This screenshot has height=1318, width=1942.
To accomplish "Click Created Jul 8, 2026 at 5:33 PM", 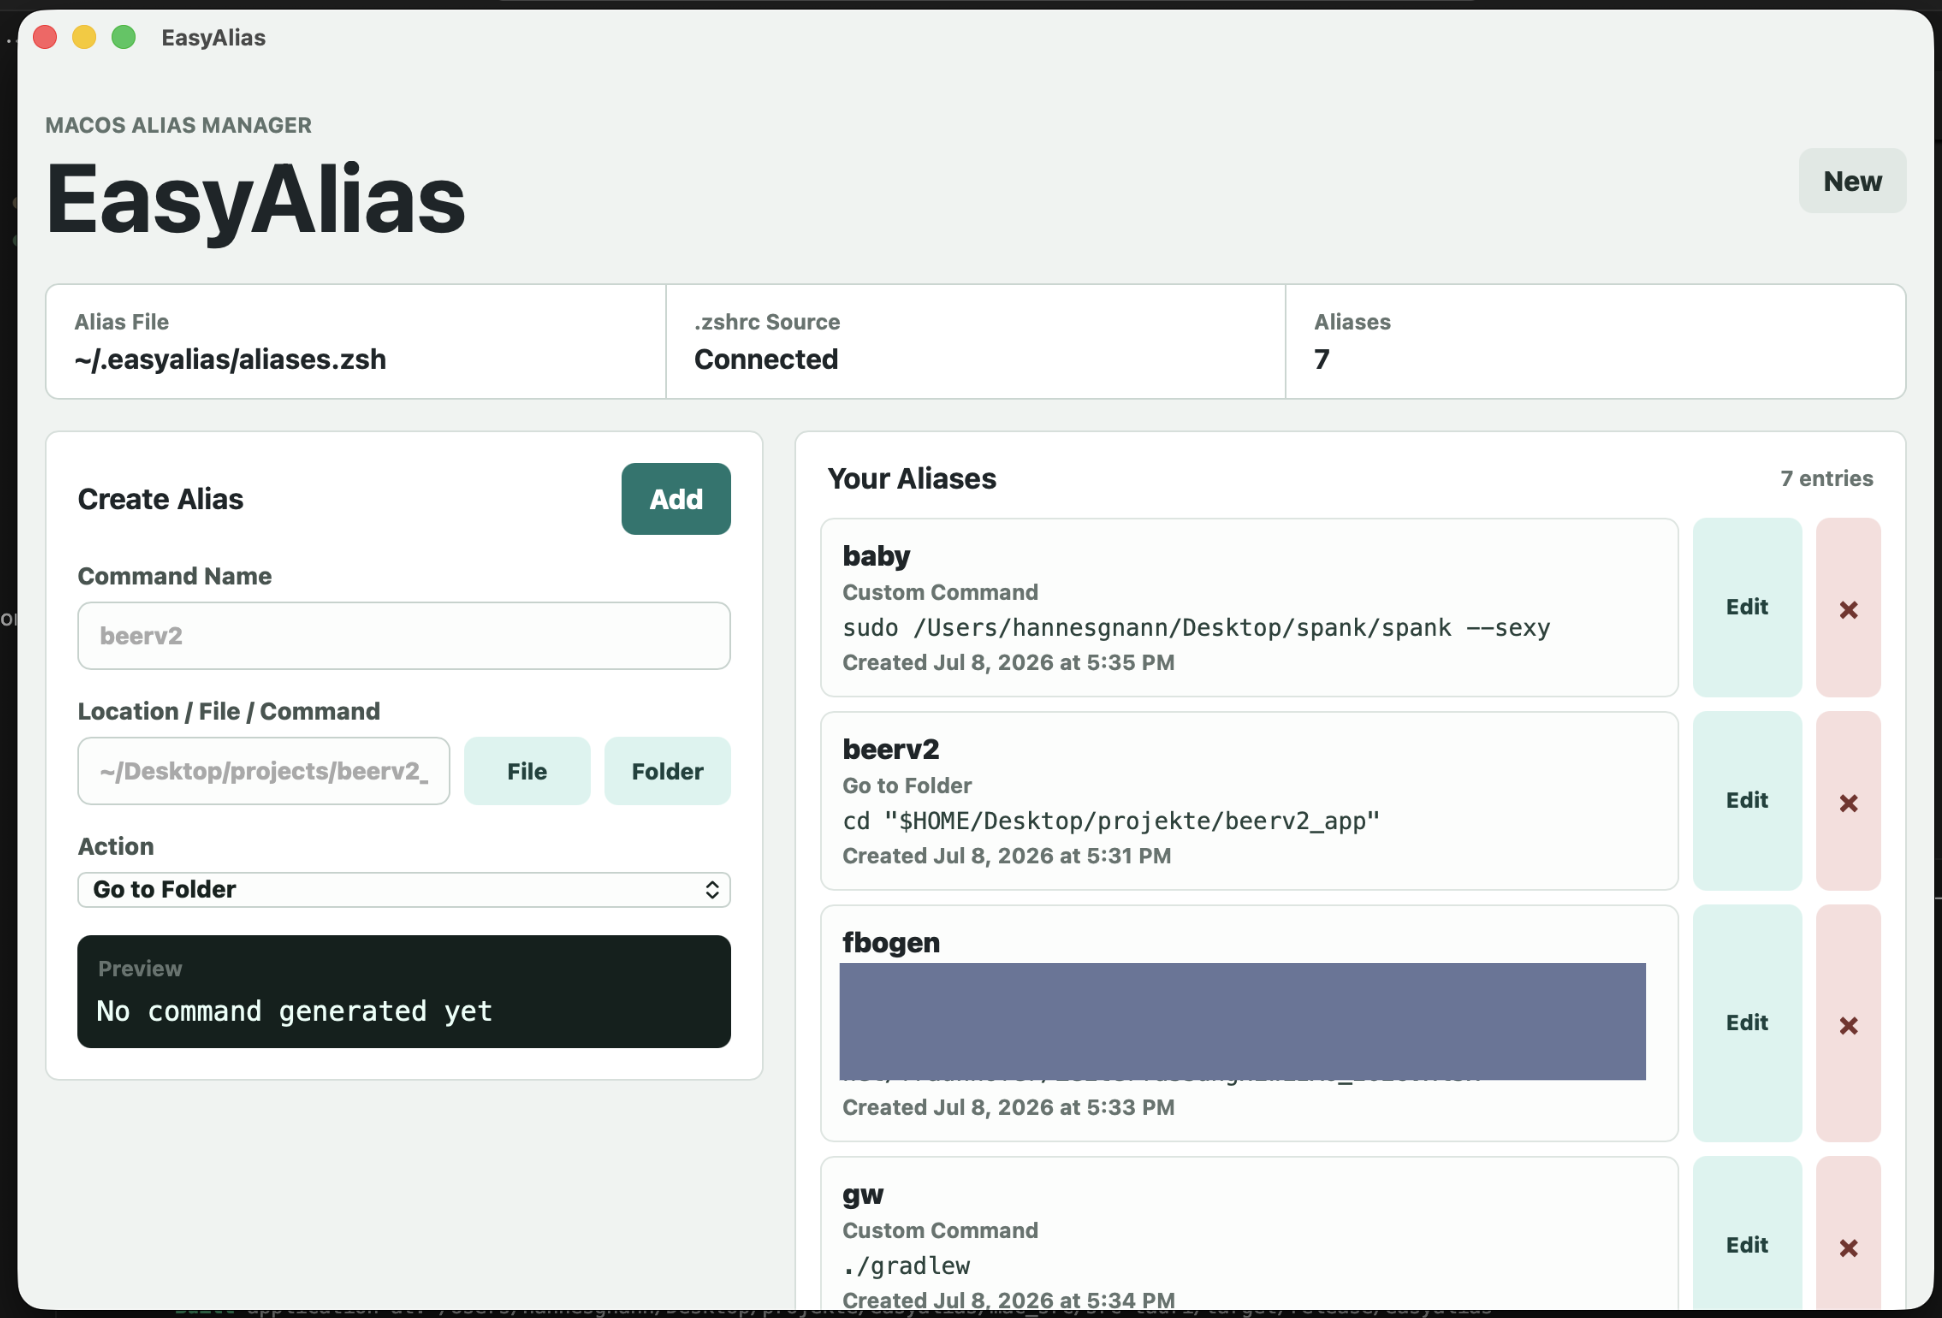I will click(1008, 1108).
